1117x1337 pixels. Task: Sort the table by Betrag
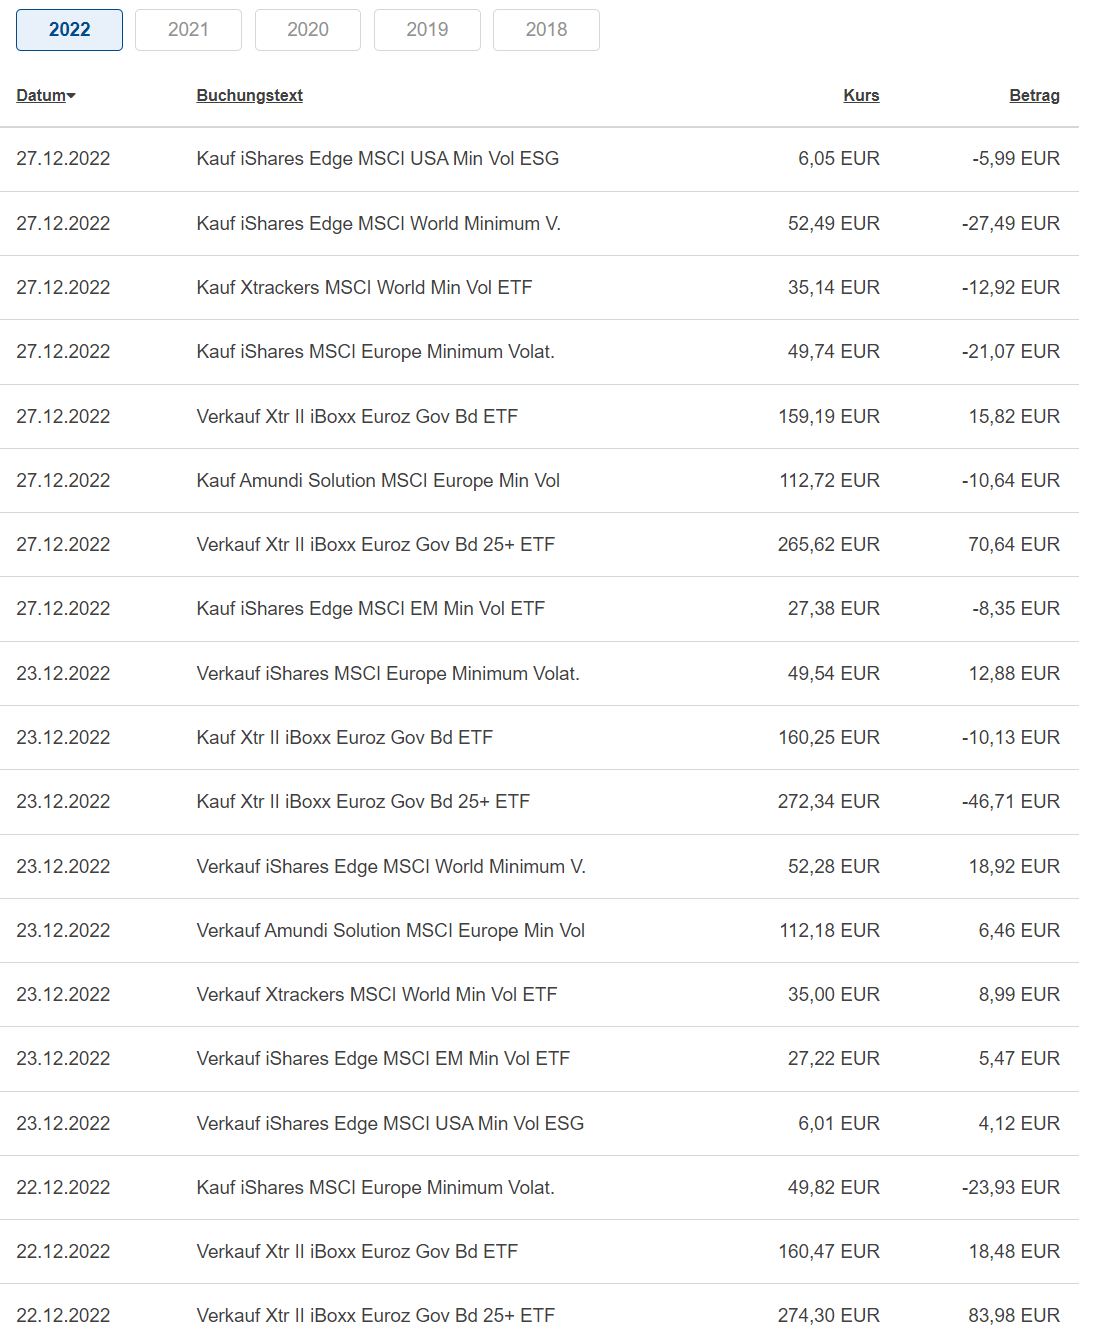click(1034, 96)
